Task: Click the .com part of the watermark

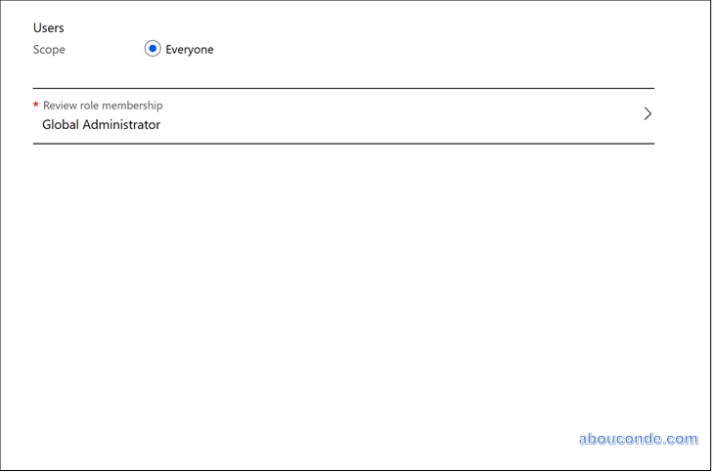Action: [x=682, y=438]
